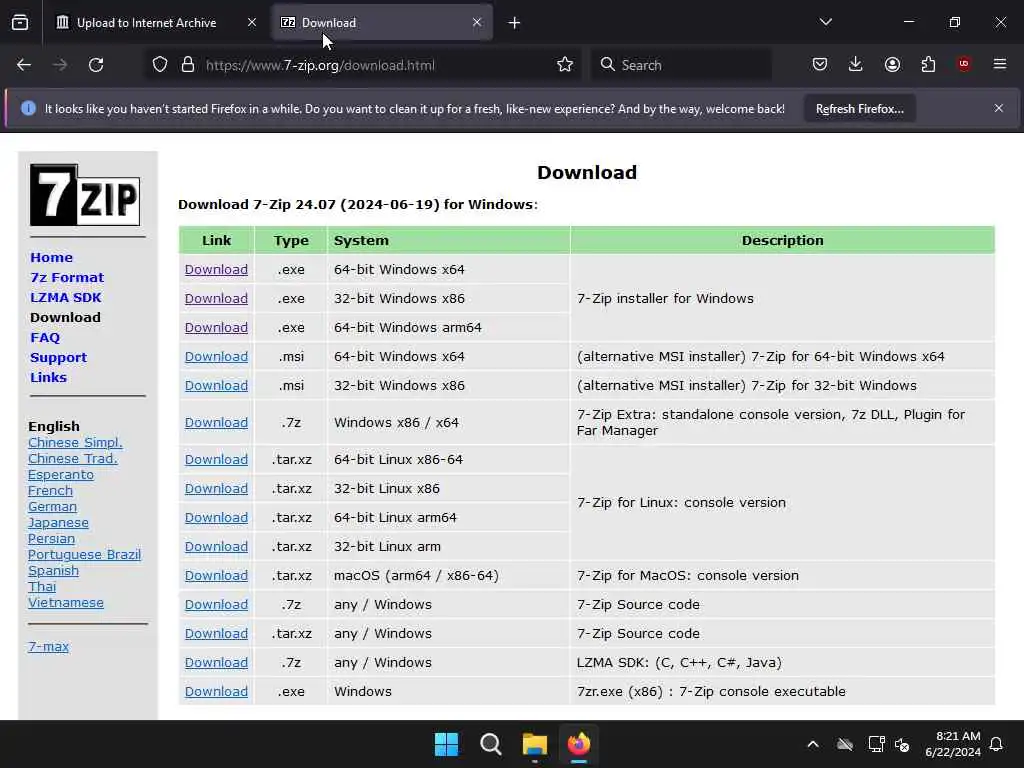Click Firefox icon in taskbar
The height and width of the screenshot is (768, 1024).
[x=579, y=744]
